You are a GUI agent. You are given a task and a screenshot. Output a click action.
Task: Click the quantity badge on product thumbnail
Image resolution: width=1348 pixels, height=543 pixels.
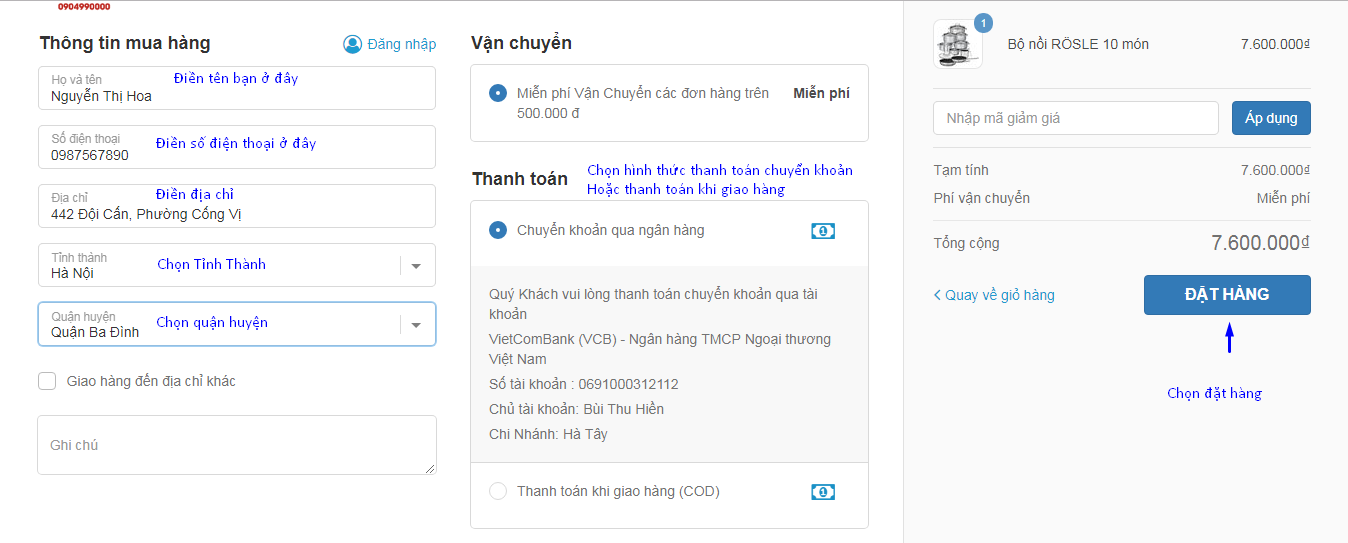983,22
